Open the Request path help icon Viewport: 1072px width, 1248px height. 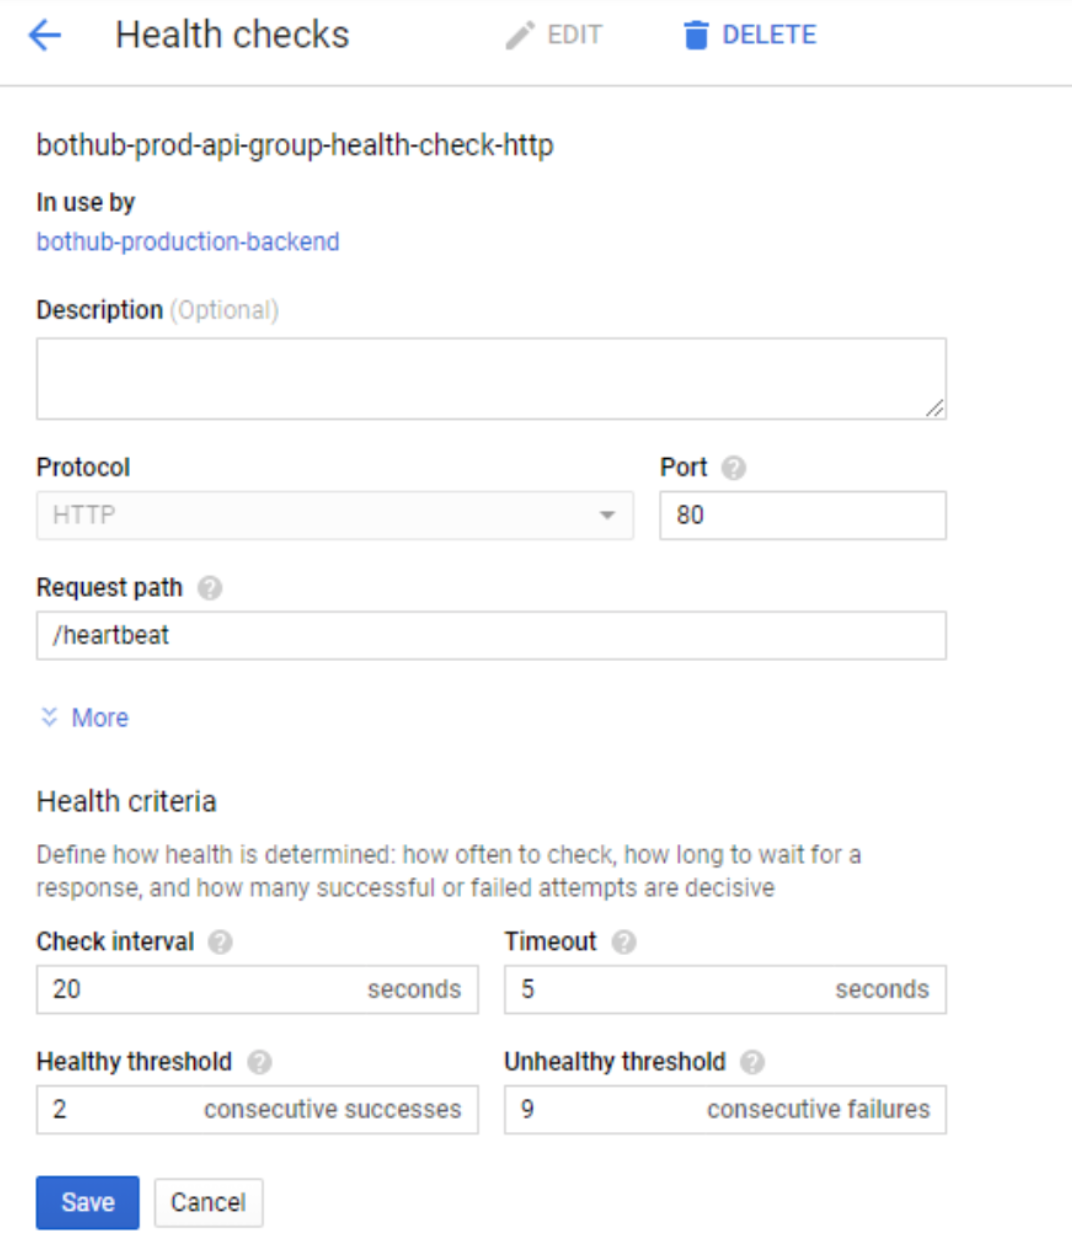click(209, 588)
